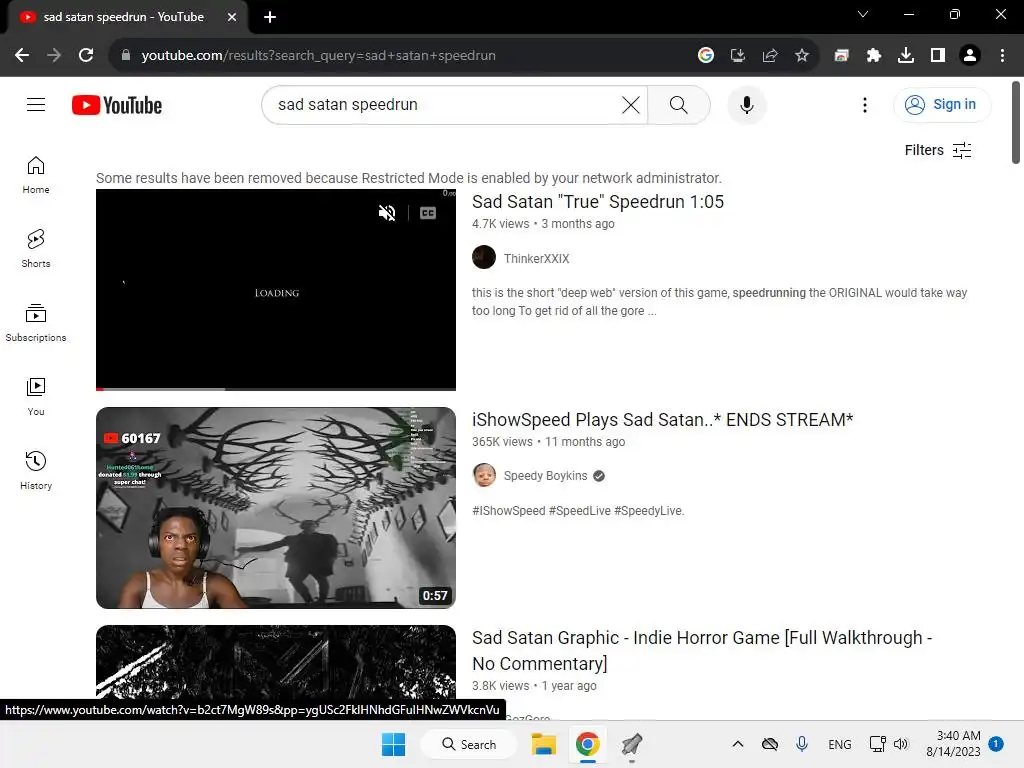This screenshot has width=1024, height=768.
Task: Open Subscriptions in the sidebar
Action: click(36, 323)
